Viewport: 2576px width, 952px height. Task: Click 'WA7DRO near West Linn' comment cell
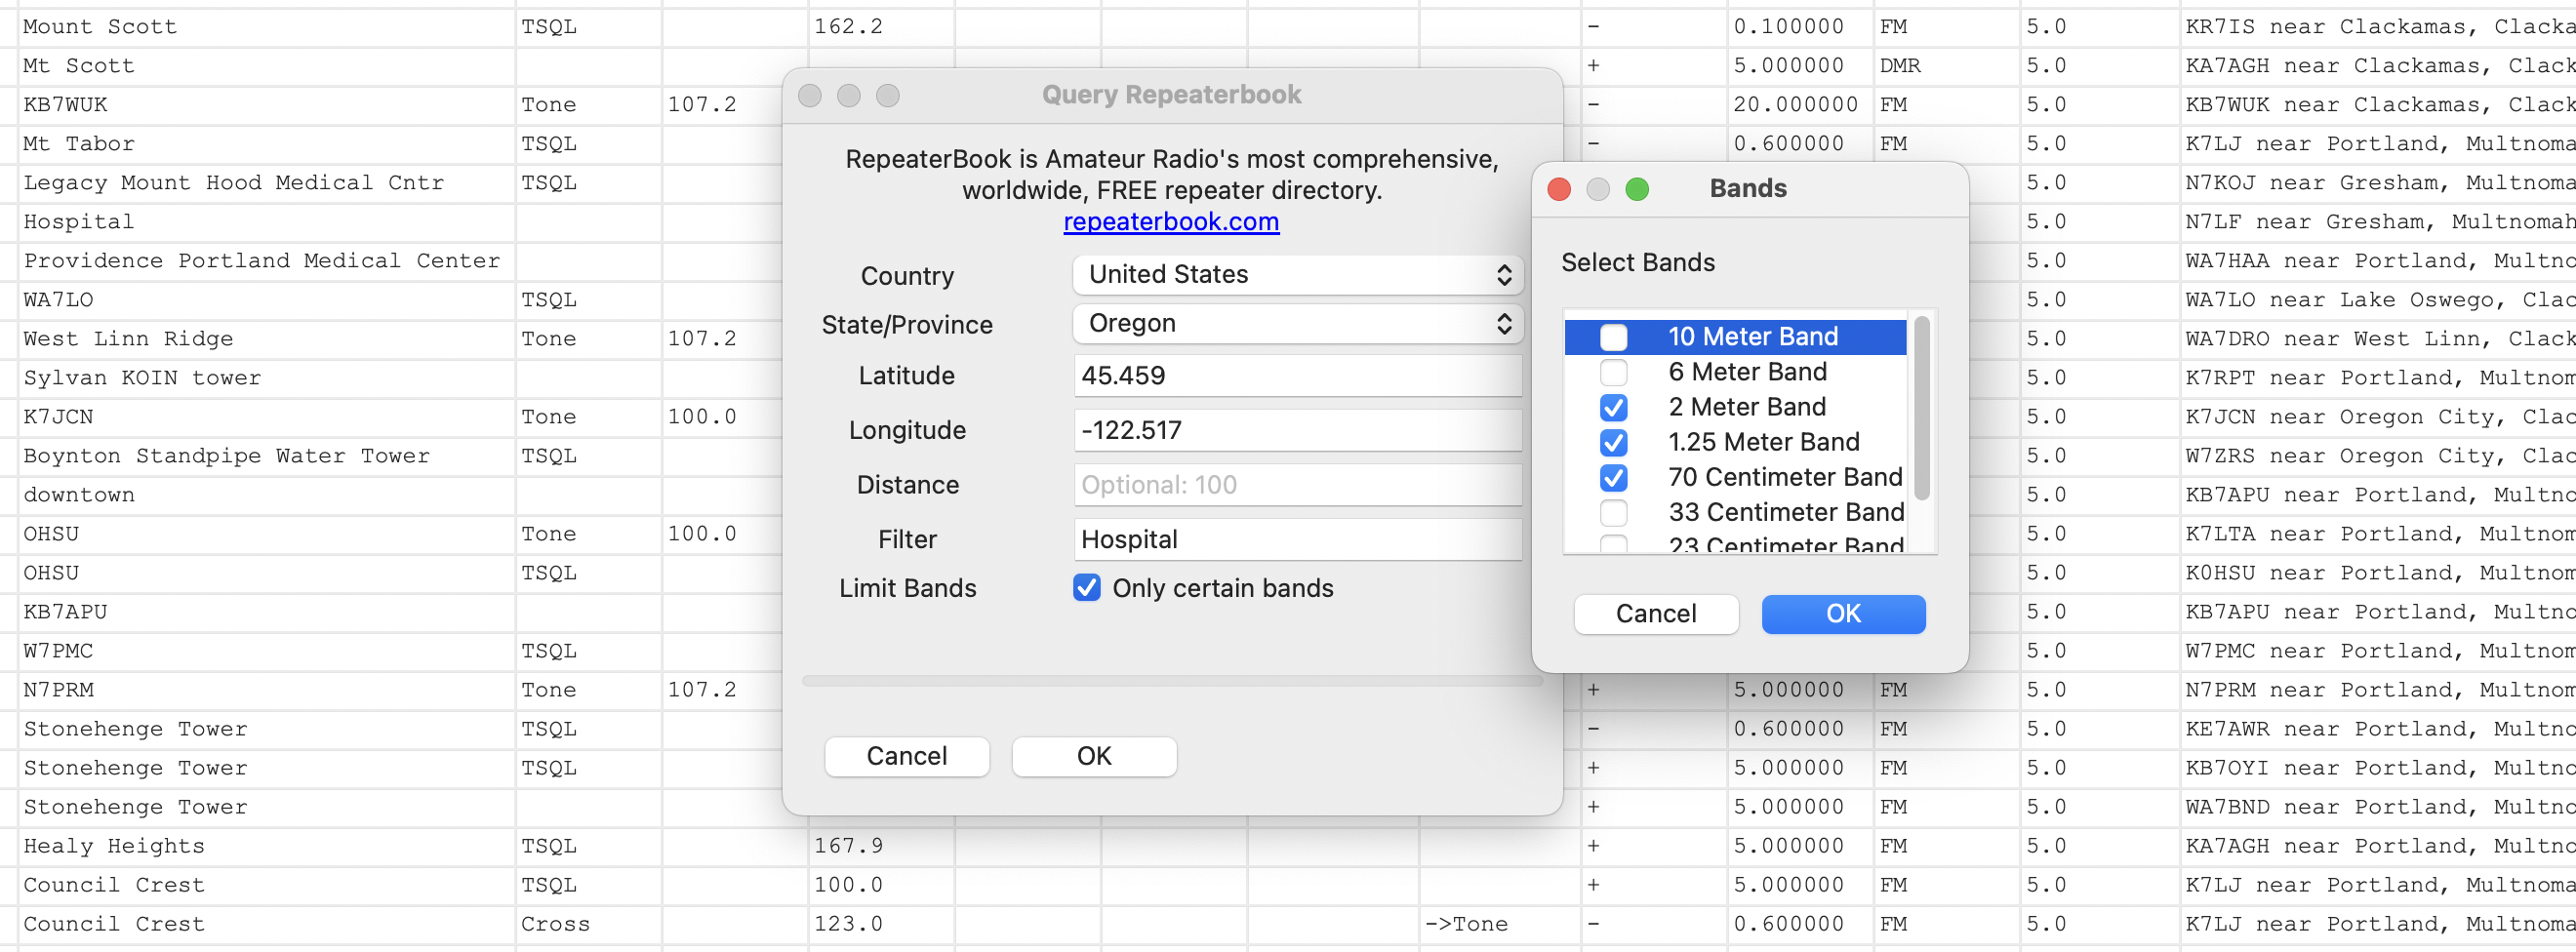click(2378, 339)
